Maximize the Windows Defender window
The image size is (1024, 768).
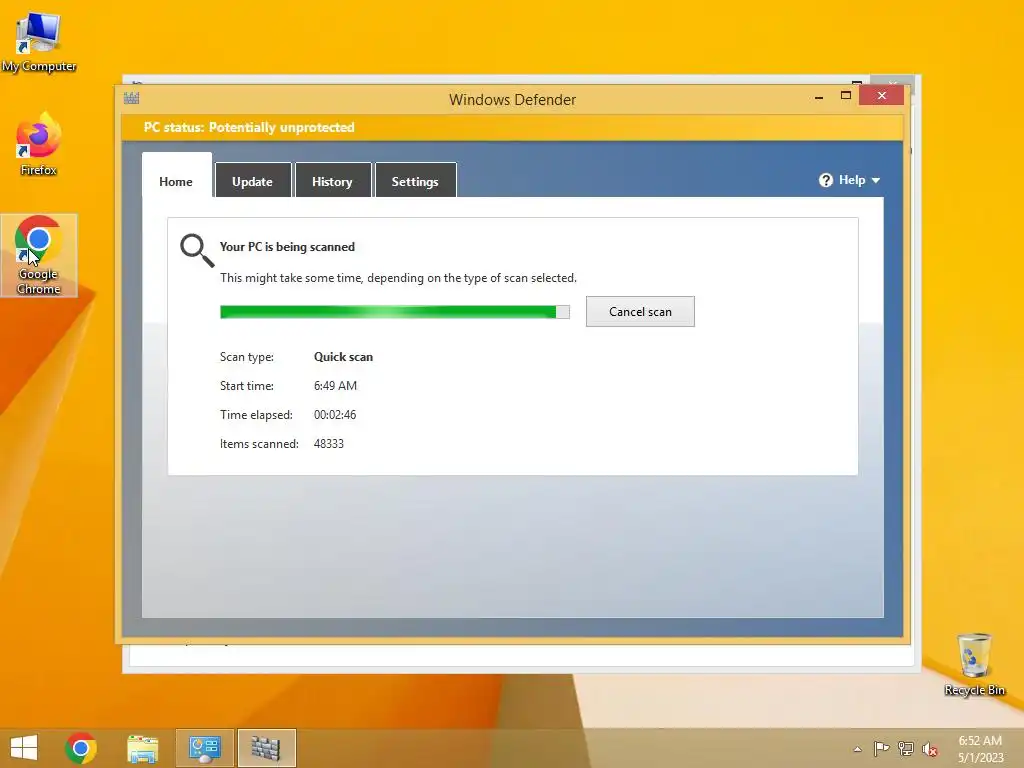846,96
